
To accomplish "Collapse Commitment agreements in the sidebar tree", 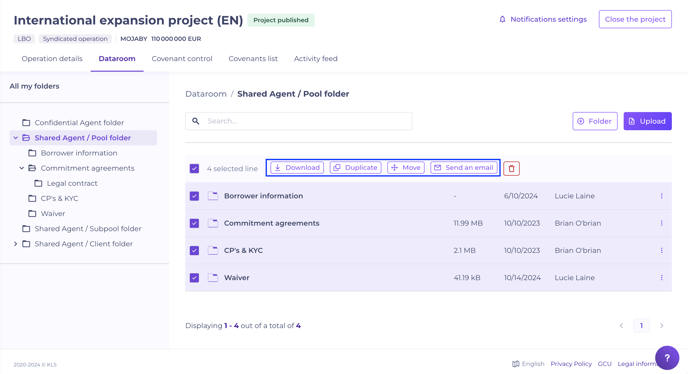I will (22, 168).
